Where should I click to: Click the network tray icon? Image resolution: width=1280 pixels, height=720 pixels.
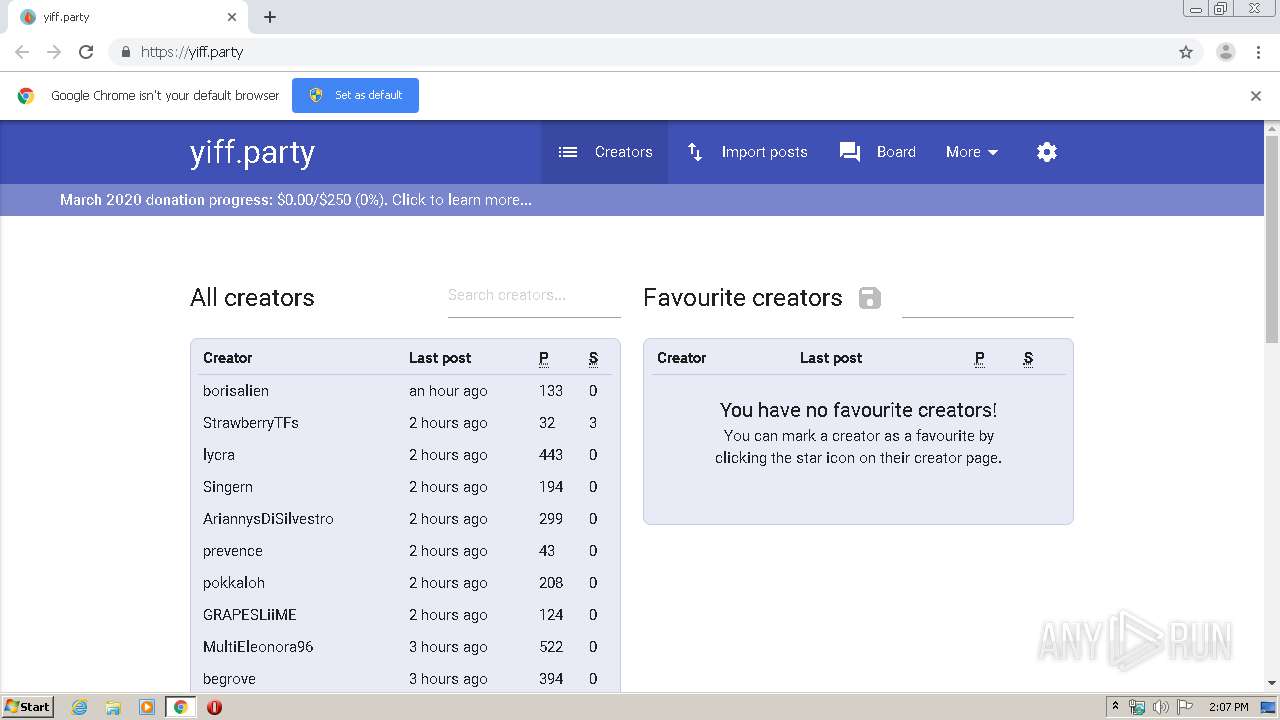1137,707
